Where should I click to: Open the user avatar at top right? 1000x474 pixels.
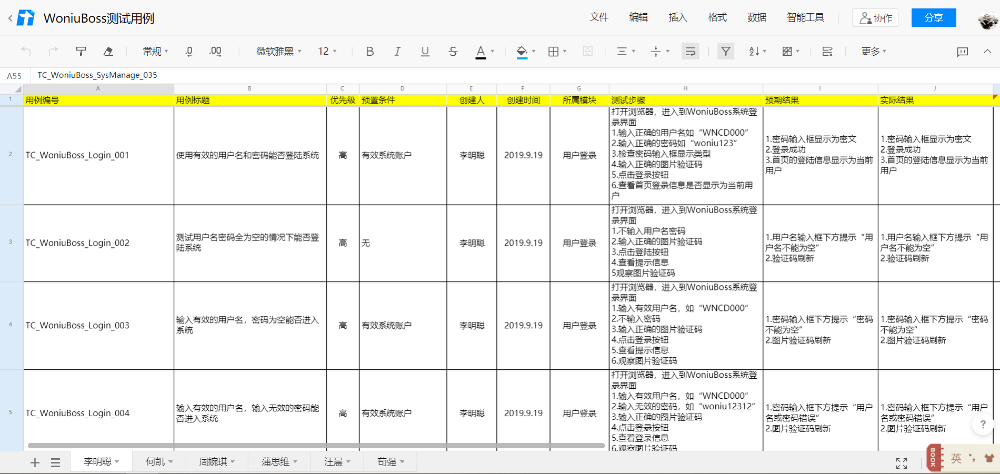pos(988,19)
